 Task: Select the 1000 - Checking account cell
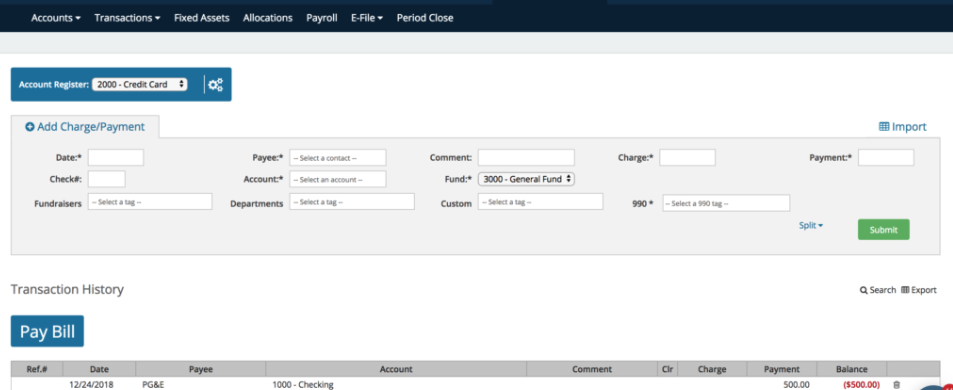click(303, 385)
